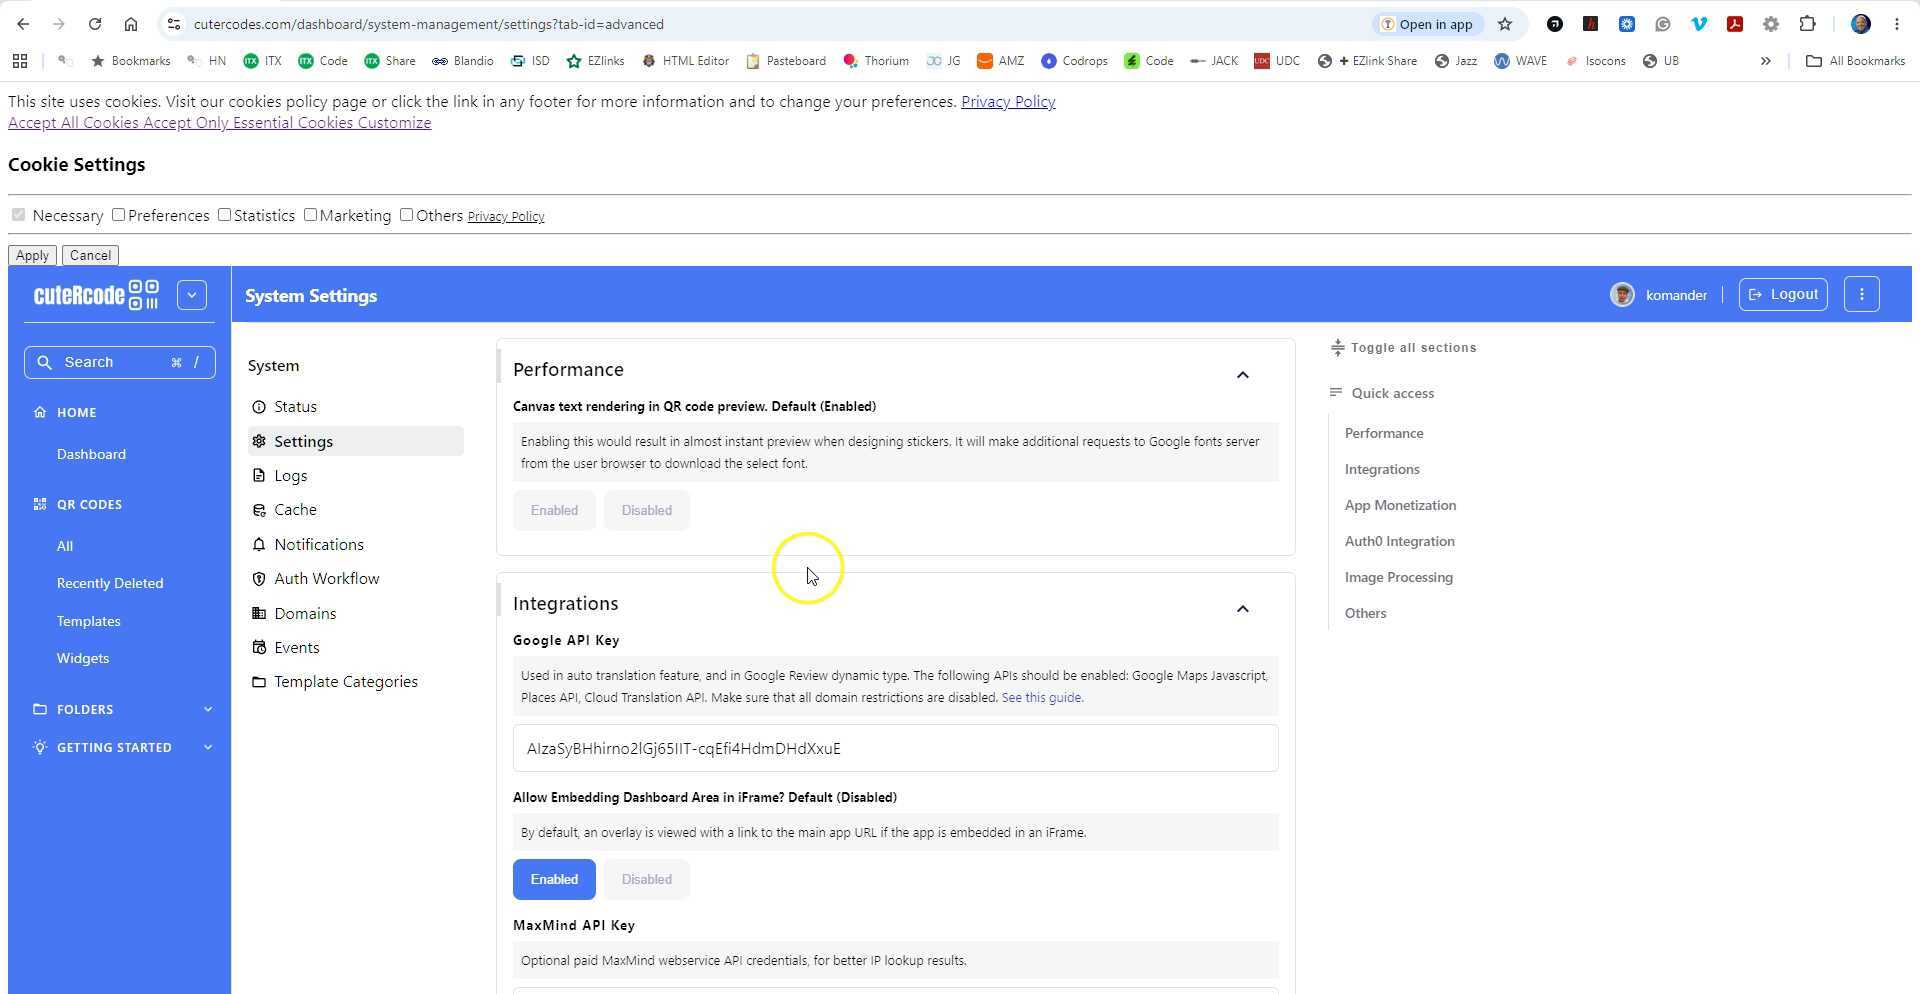Disable embedding dashboard in iFrame
The width and height of the screenshot is (1920, 994).
[646, 880]
